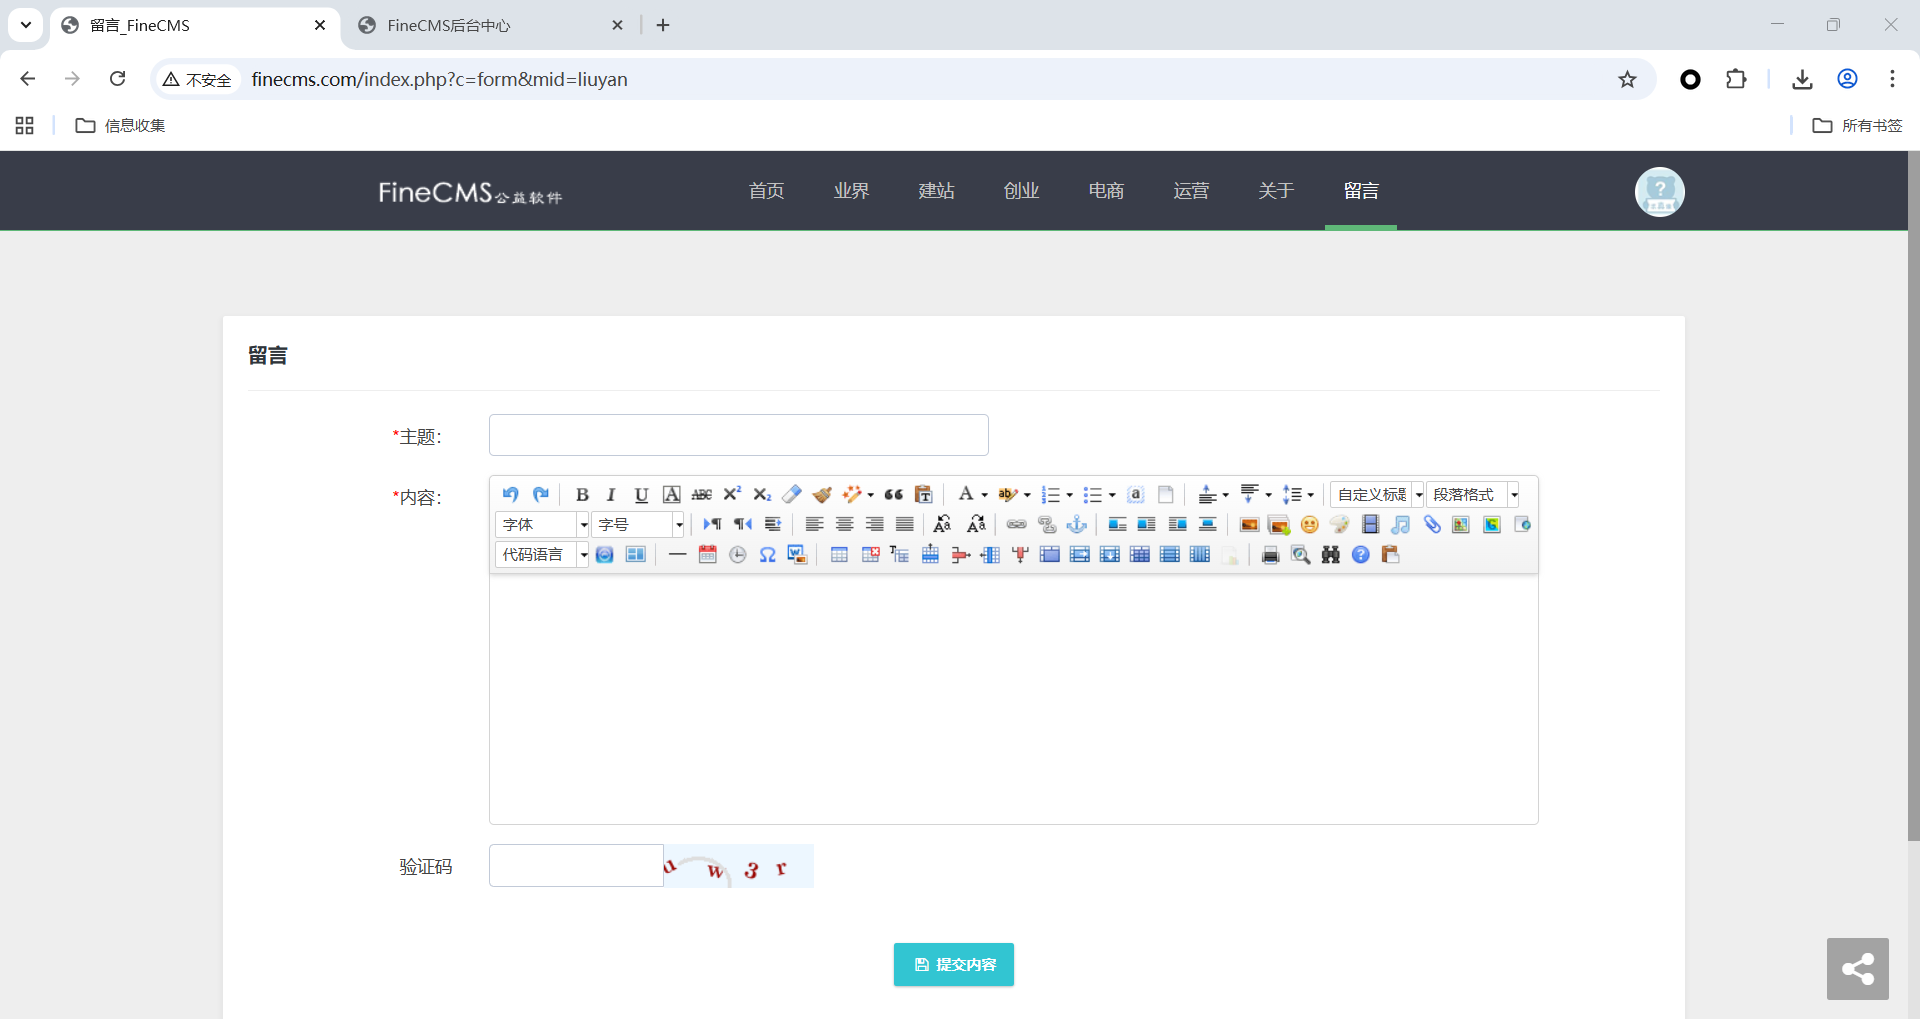The width and height of the screenshot is (1920, 1019).
Task: Preview the content with magnifier icon
Action: (1301, 554)
